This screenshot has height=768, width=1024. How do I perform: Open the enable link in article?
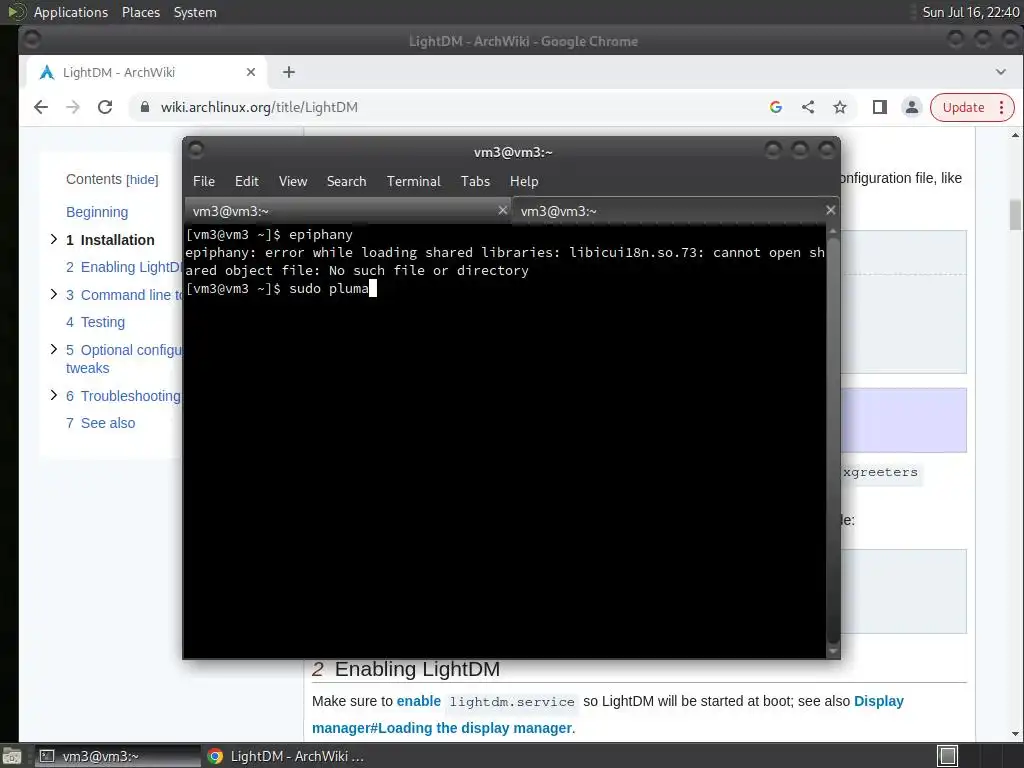tap(419, 701)
